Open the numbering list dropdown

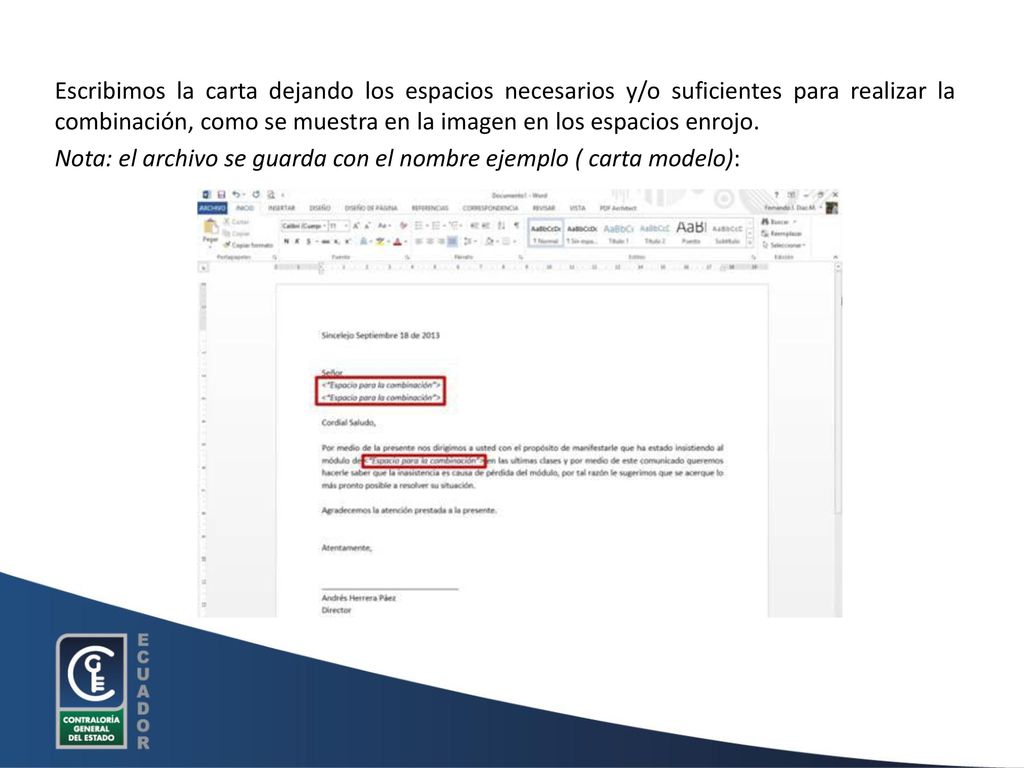443,226
